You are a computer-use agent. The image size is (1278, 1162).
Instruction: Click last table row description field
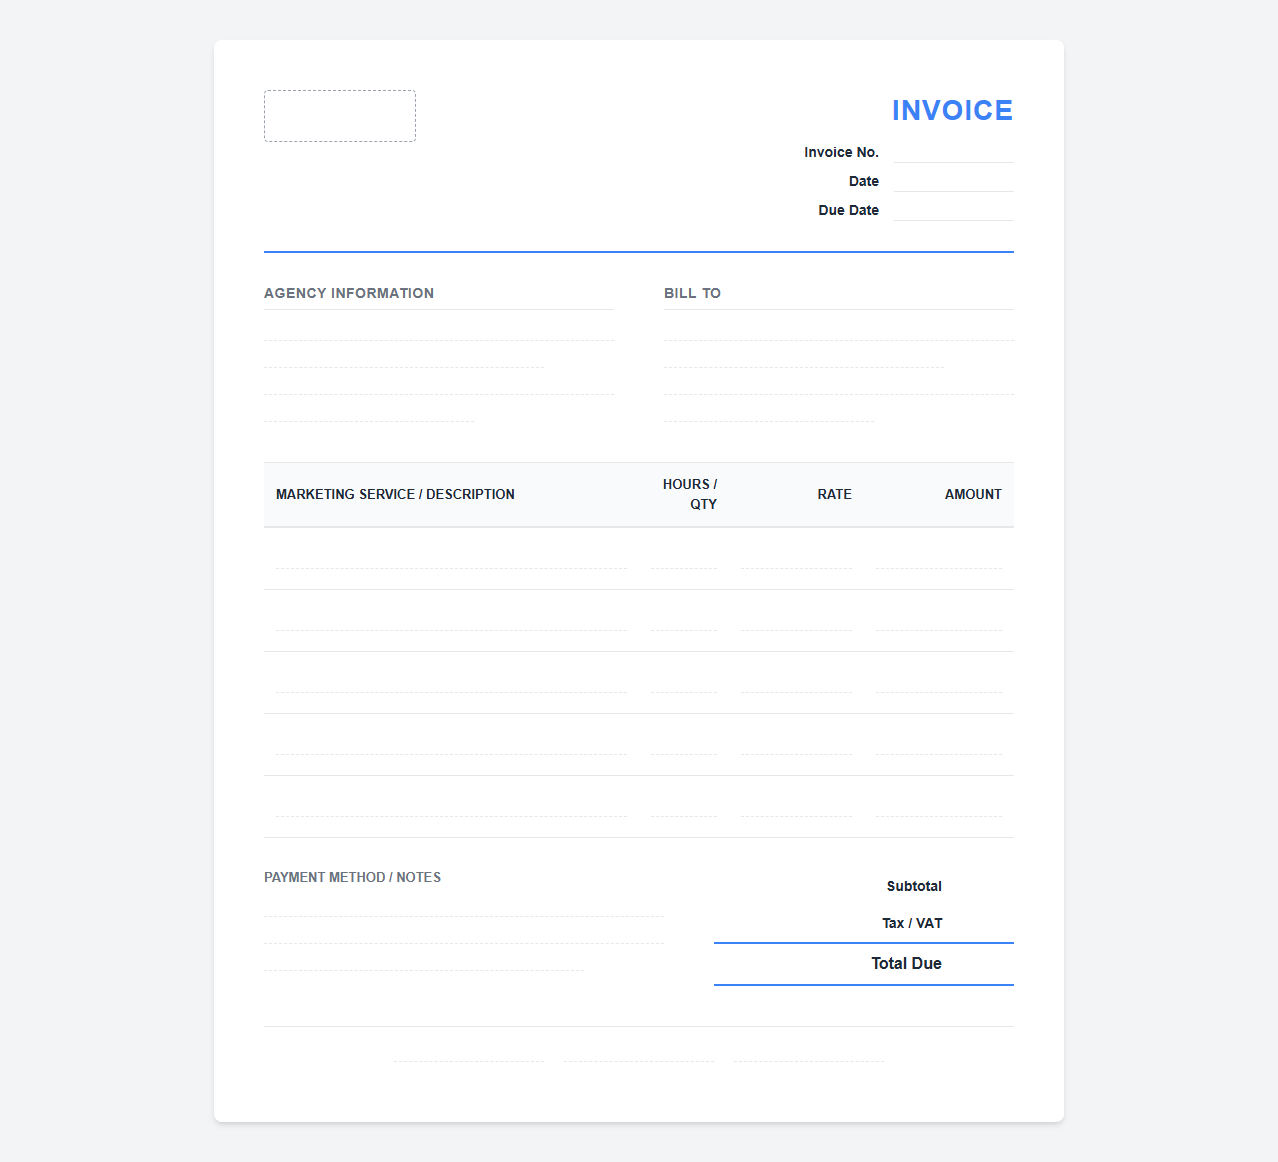click(451, 806)
